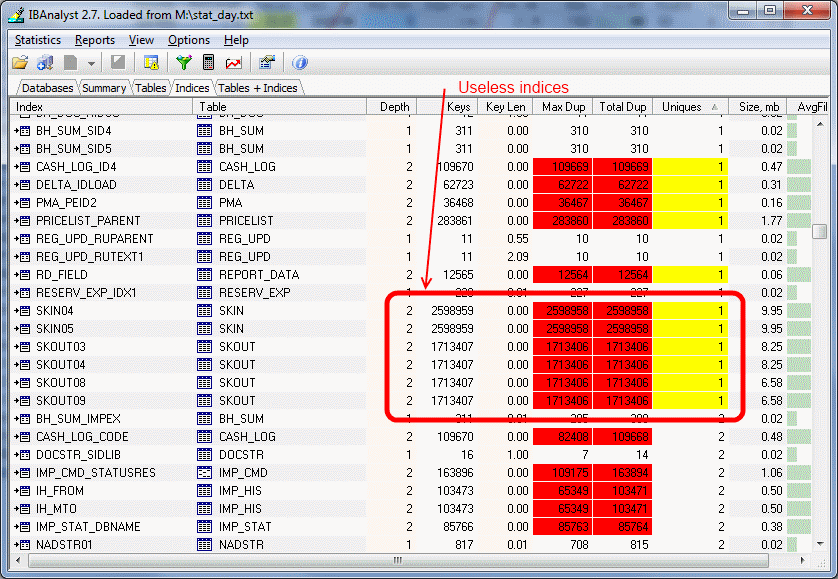Click the table icon beside IMP_CMD
This screenshot has width=838, height=579.
pyautogui.click(x=205, y=473)
